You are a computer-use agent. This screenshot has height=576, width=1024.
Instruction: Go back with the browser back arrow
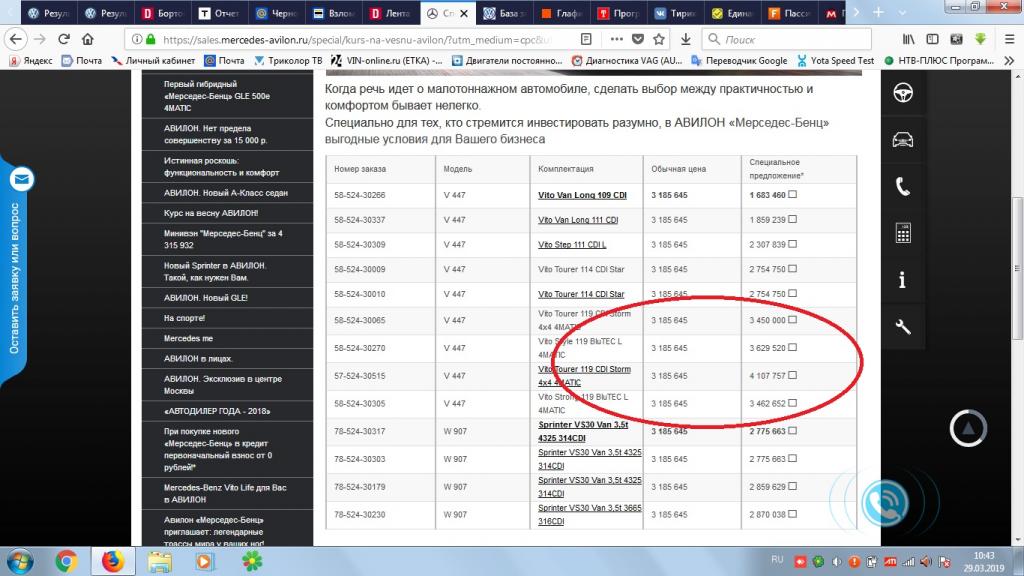[x=16, y=39]
